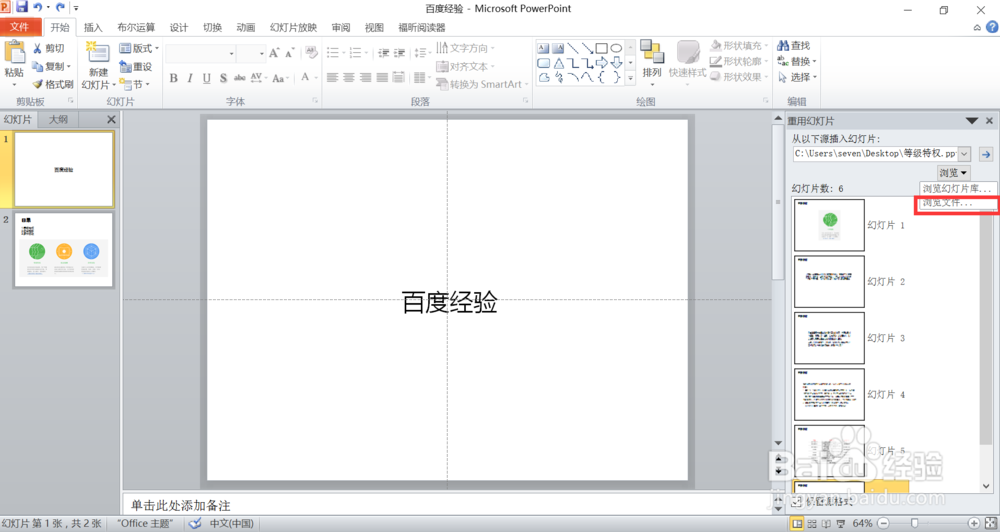Justify text in paragraph group
Viewport: 1000px width, 532px height.
point(382,78)
